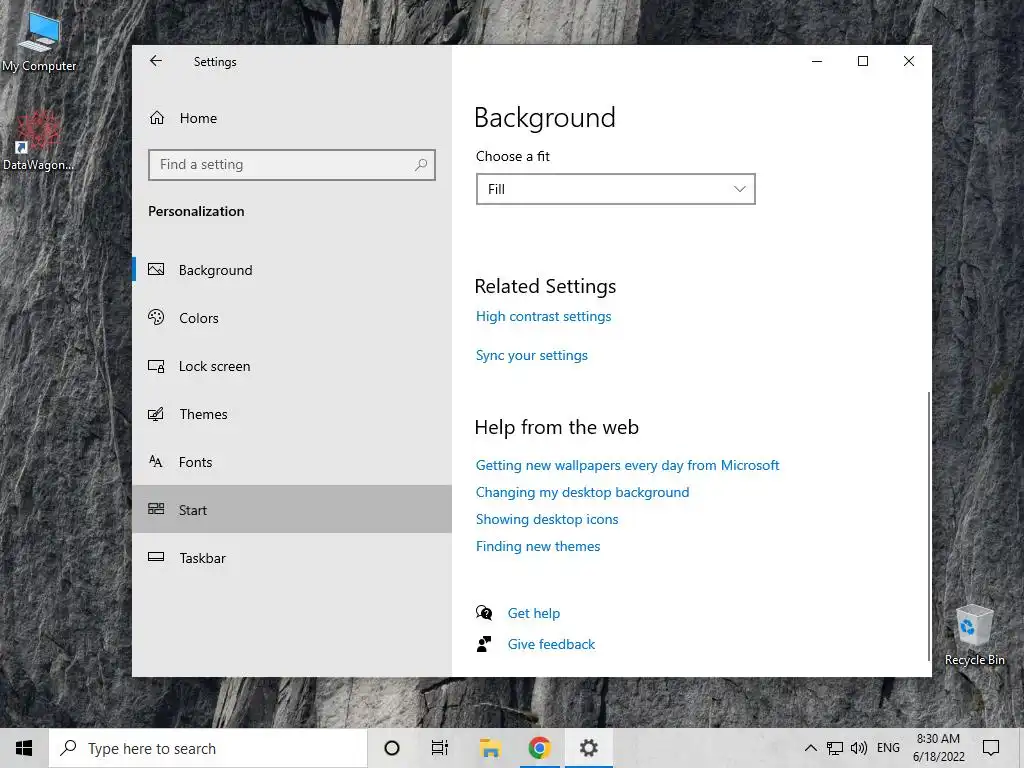Click the network icon in system tray
This screenshot has height=768, width=1024.
click(x=835, y=748)
